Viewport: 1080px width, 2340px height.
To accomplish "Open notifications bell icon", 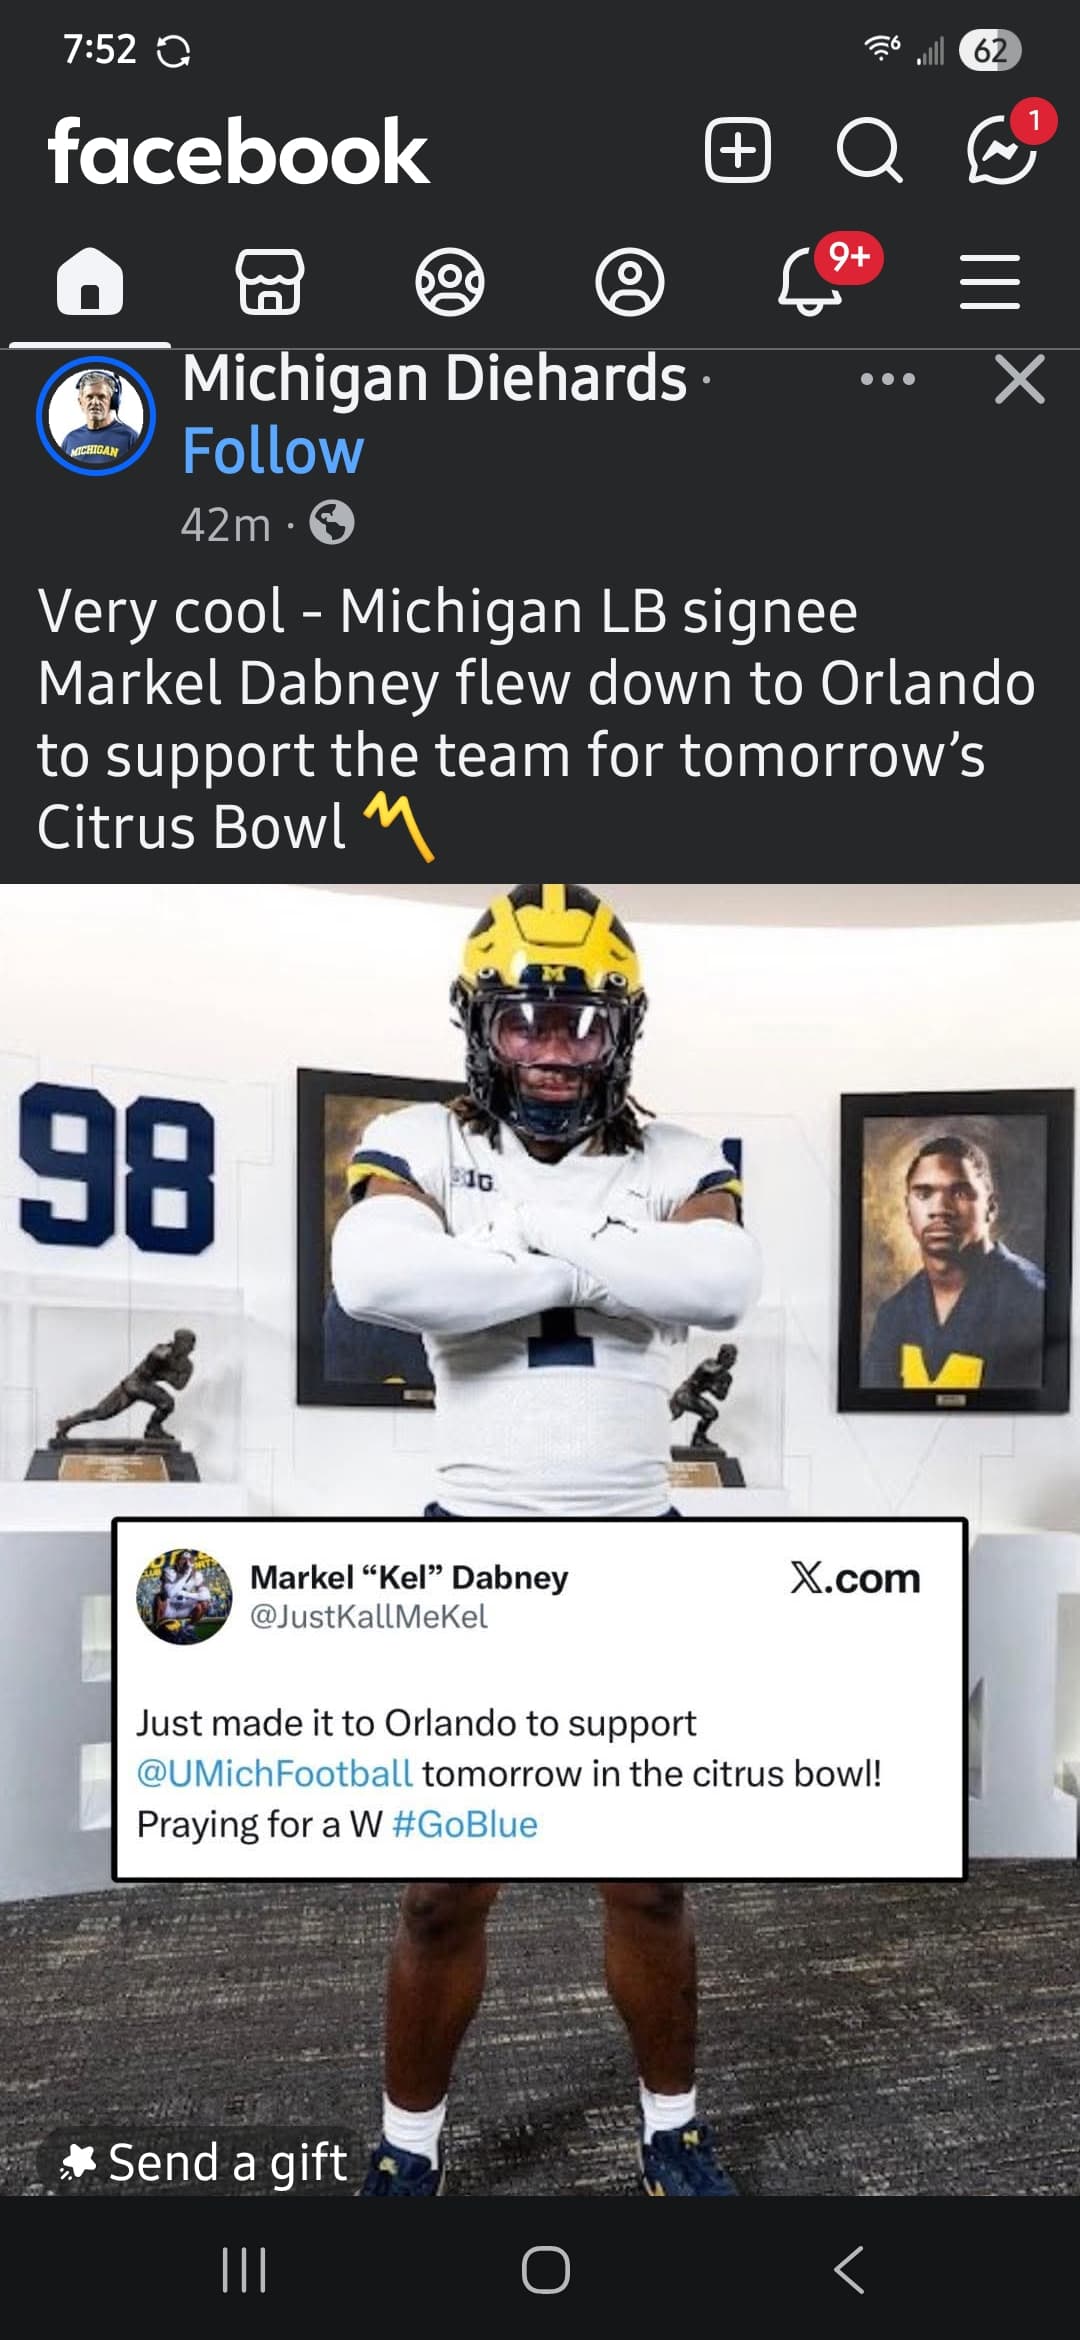I will pyautogui.click(x=810, y=281).
